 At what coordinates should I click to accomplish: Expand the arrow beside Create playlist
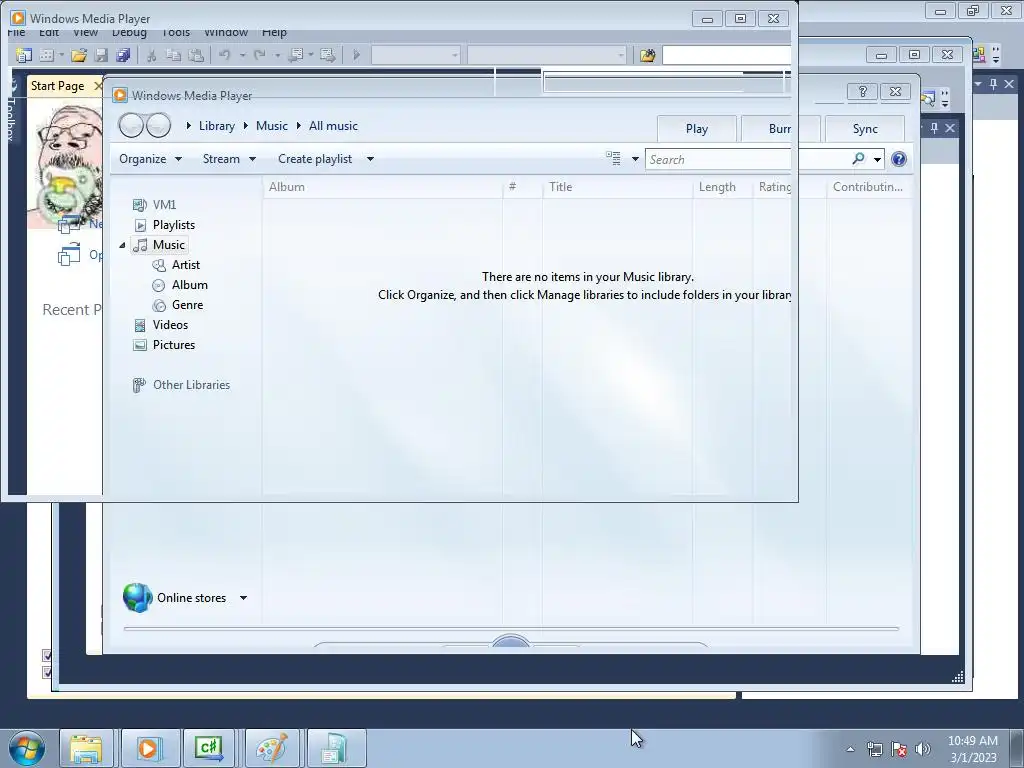click(370, 159)
